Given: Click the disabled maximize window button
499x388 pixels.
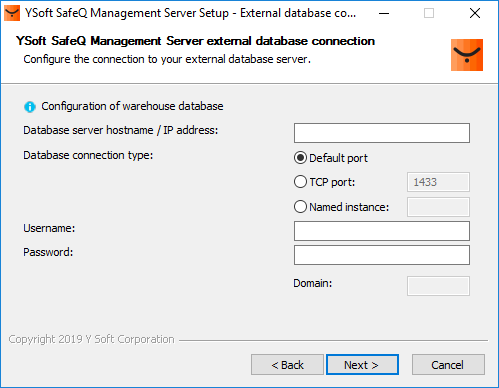Looking at the screenshot, I should coord(429,13).
